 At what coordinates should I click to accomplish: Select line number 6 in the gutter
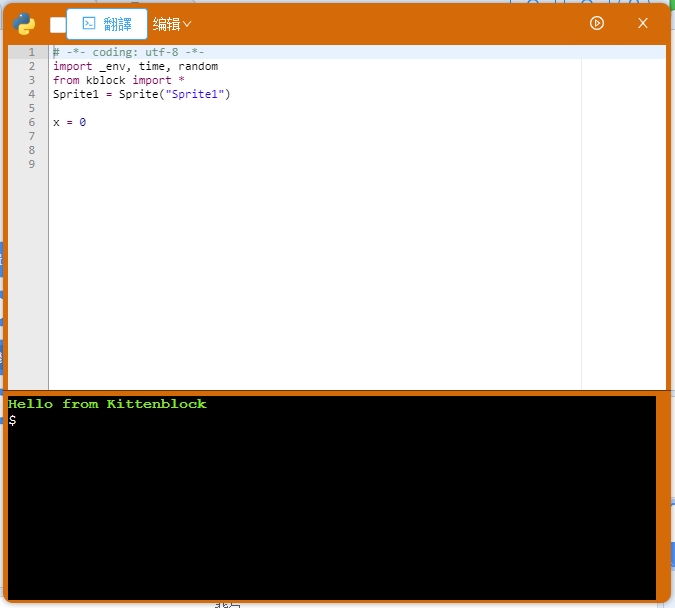pyautogui.click(x=31, y=122)
